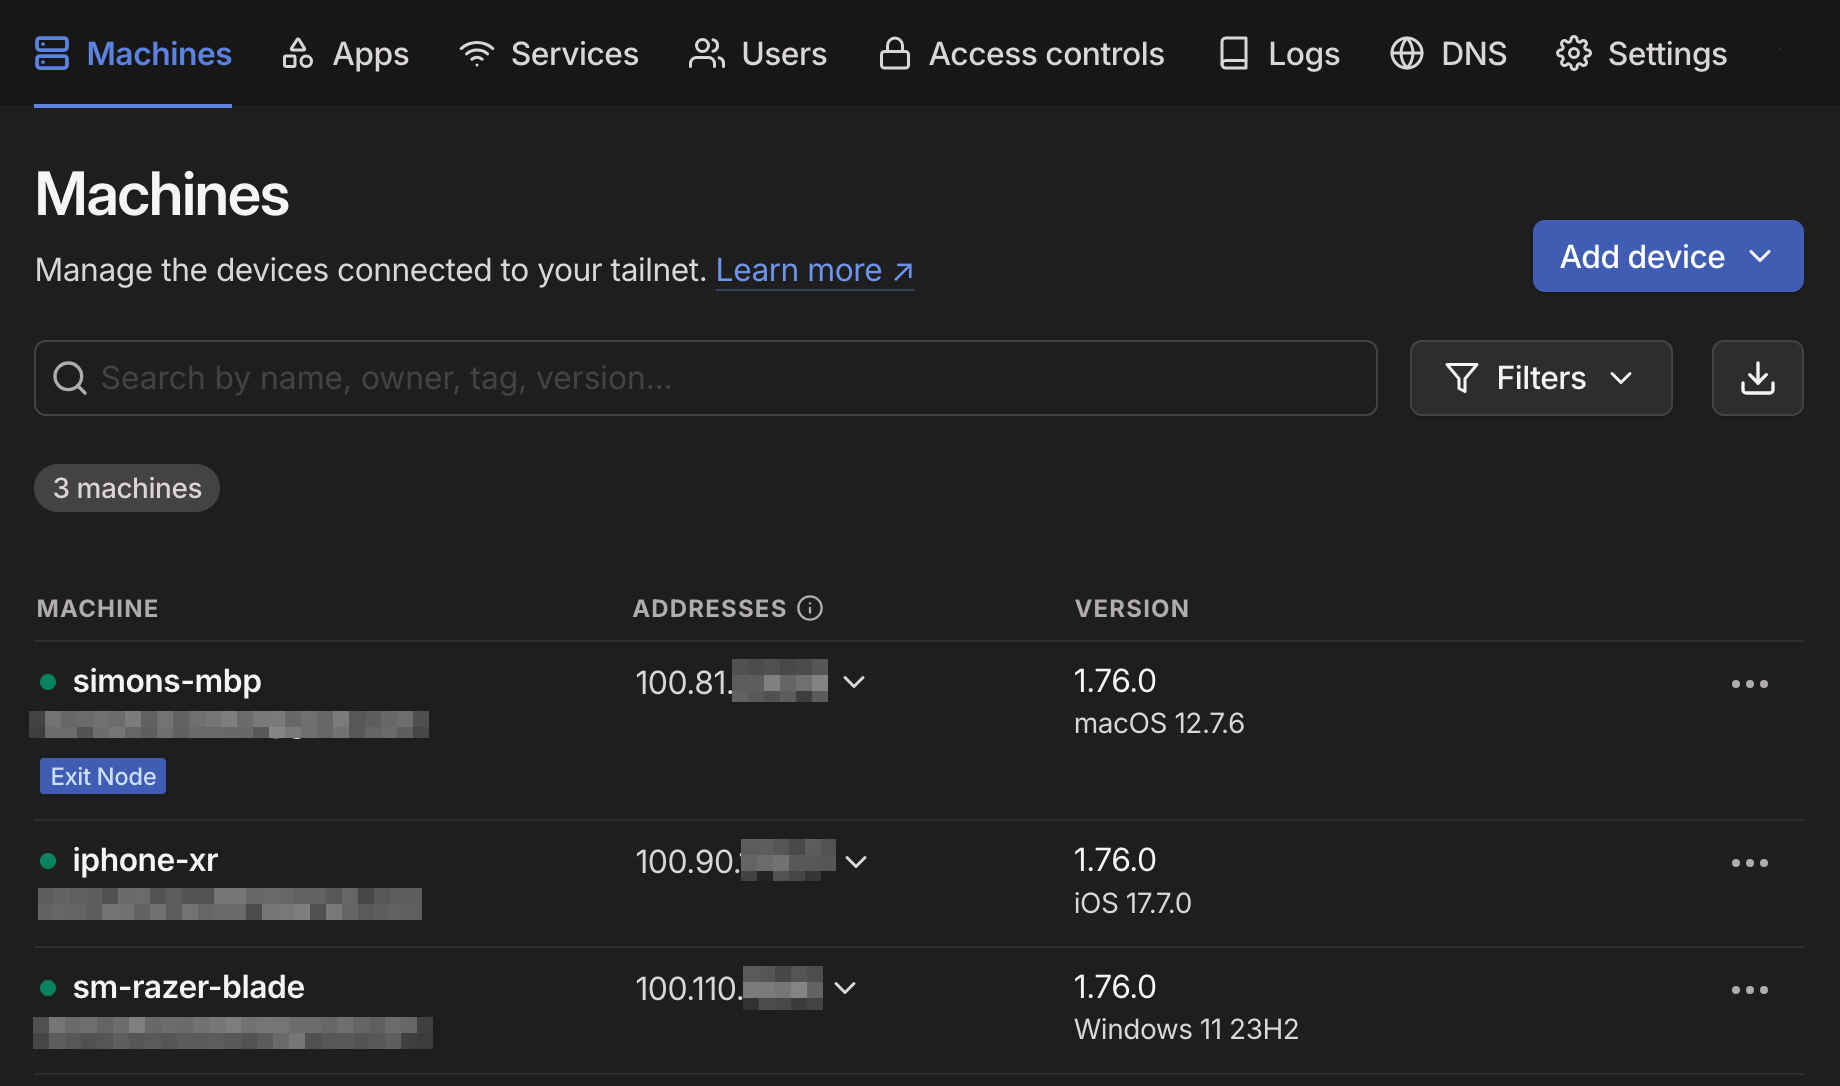The height and width of the screenshot is (1086, 1840).
Task: Open the Logs tab
Action: tap(1279, 54)
